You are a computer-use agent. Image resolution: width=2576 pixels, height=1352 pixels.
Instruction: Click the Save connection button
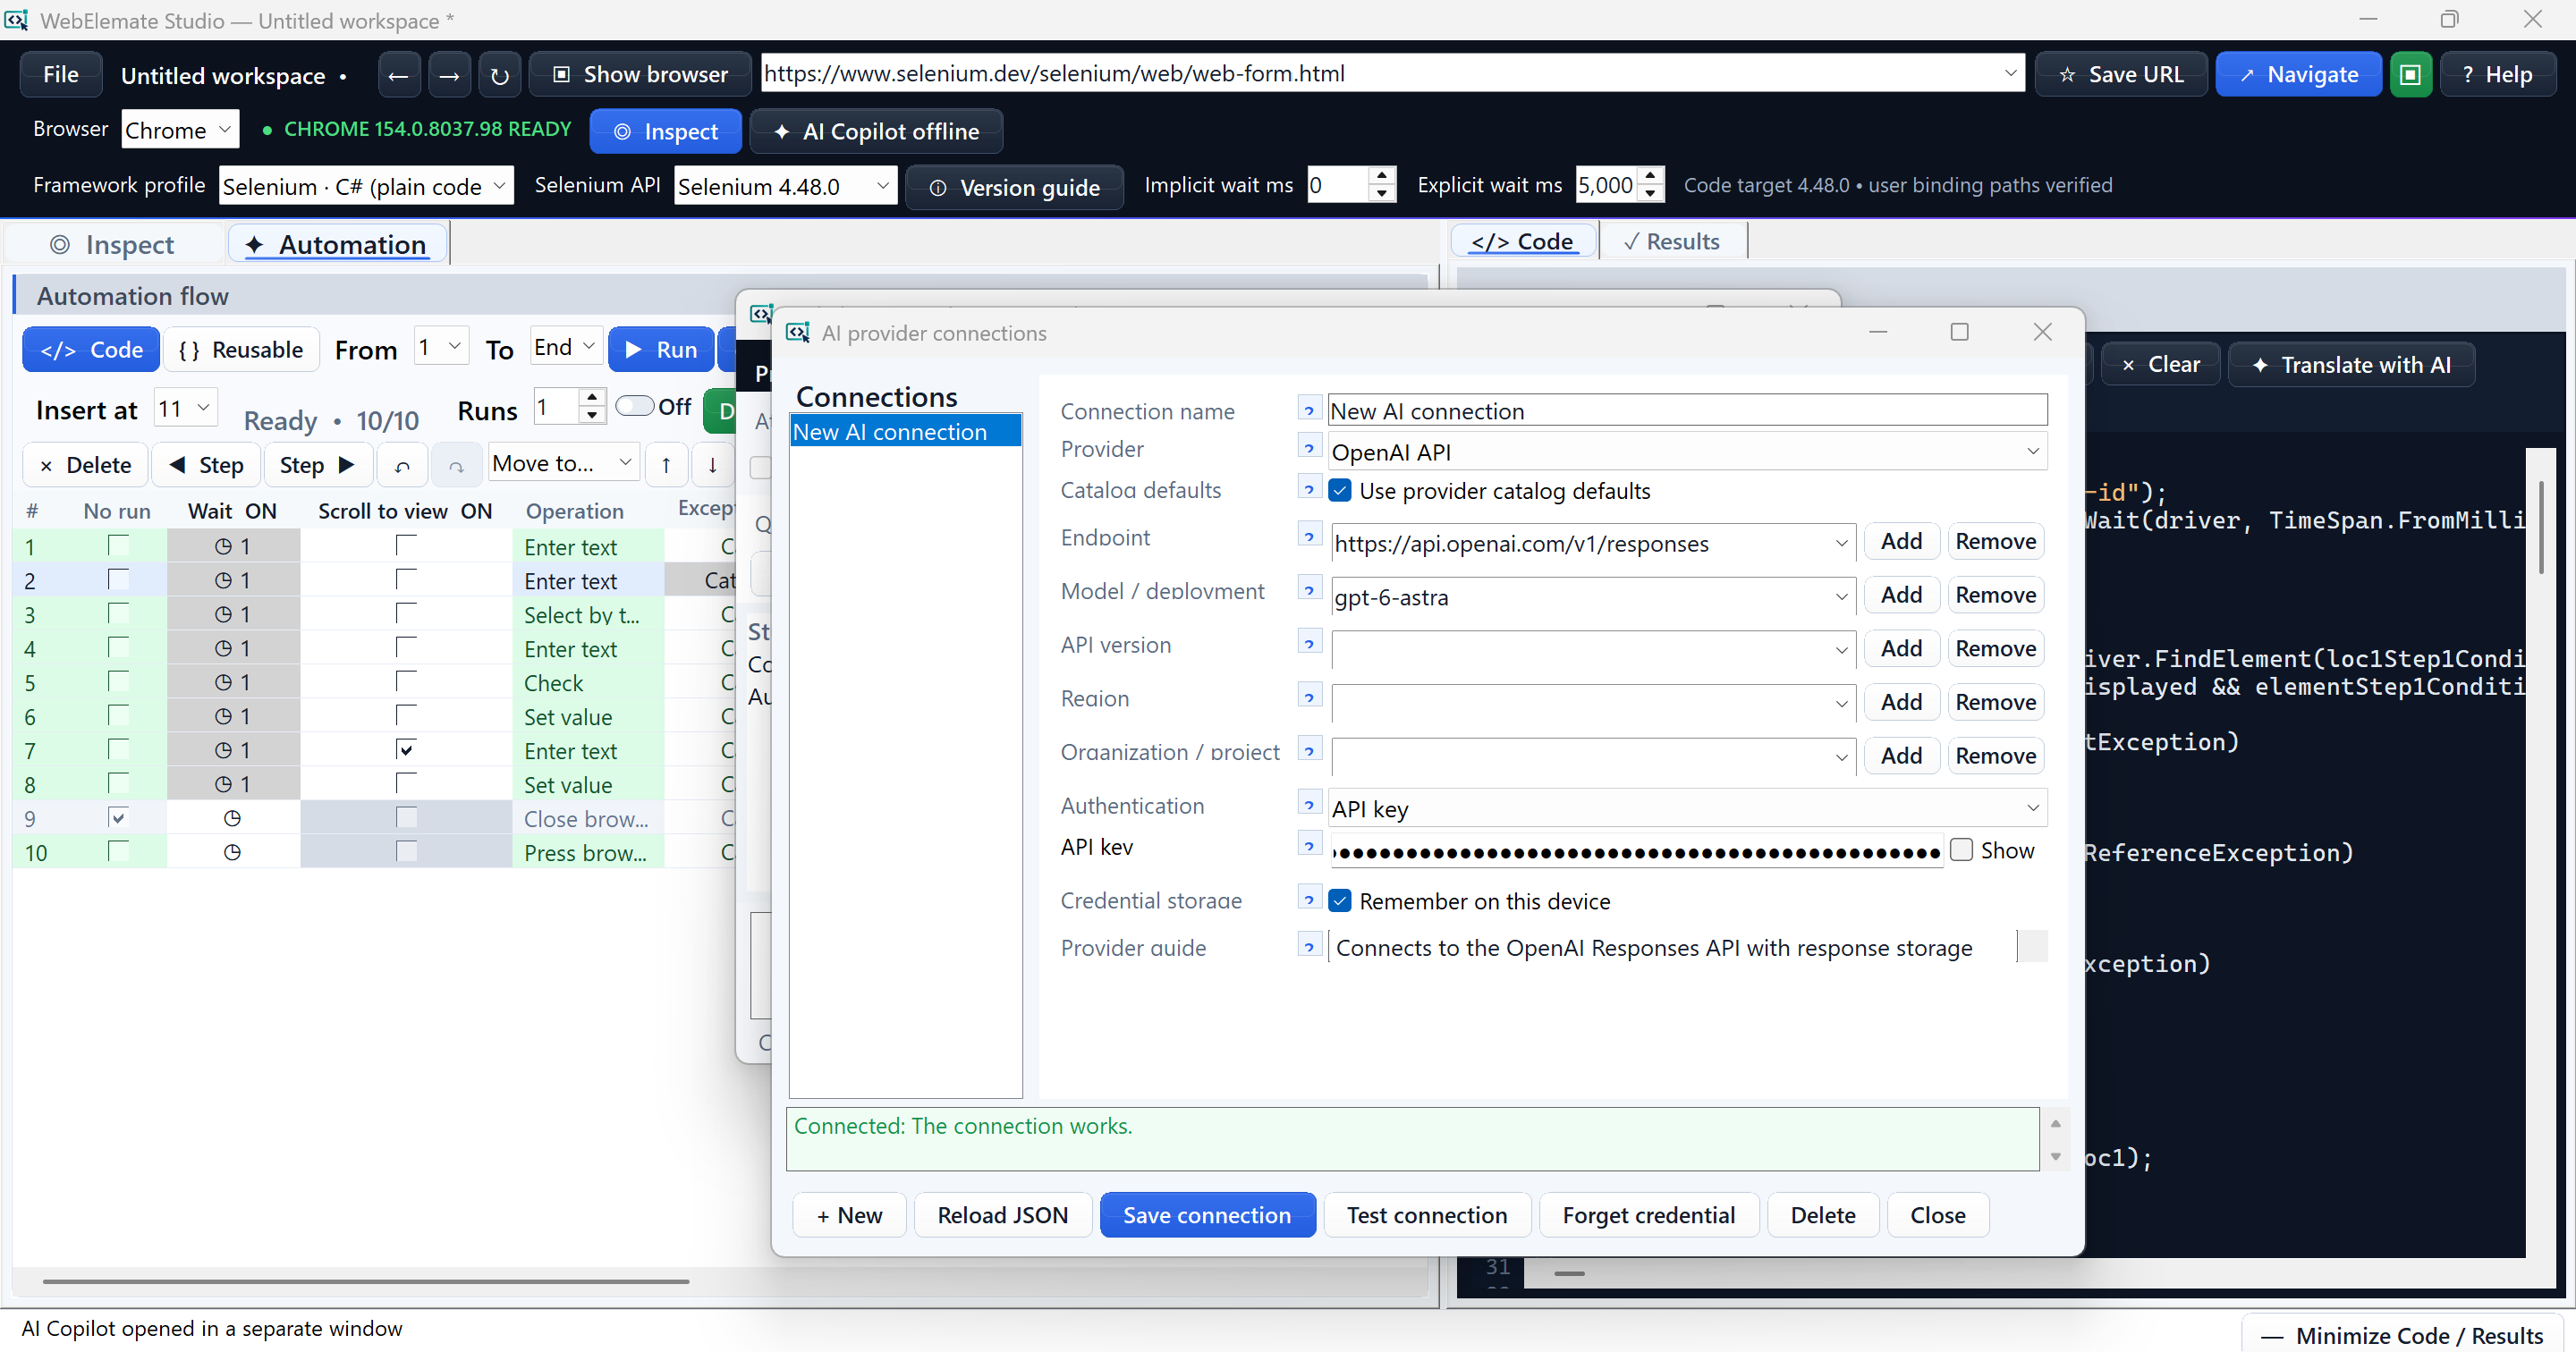(1207, 1215)
